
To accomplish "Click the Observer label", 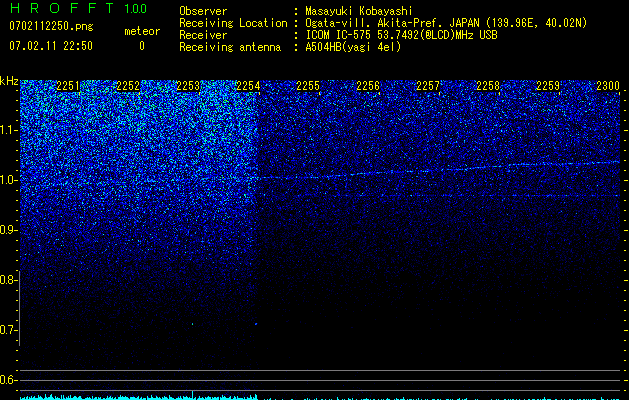I will [203, 11].
